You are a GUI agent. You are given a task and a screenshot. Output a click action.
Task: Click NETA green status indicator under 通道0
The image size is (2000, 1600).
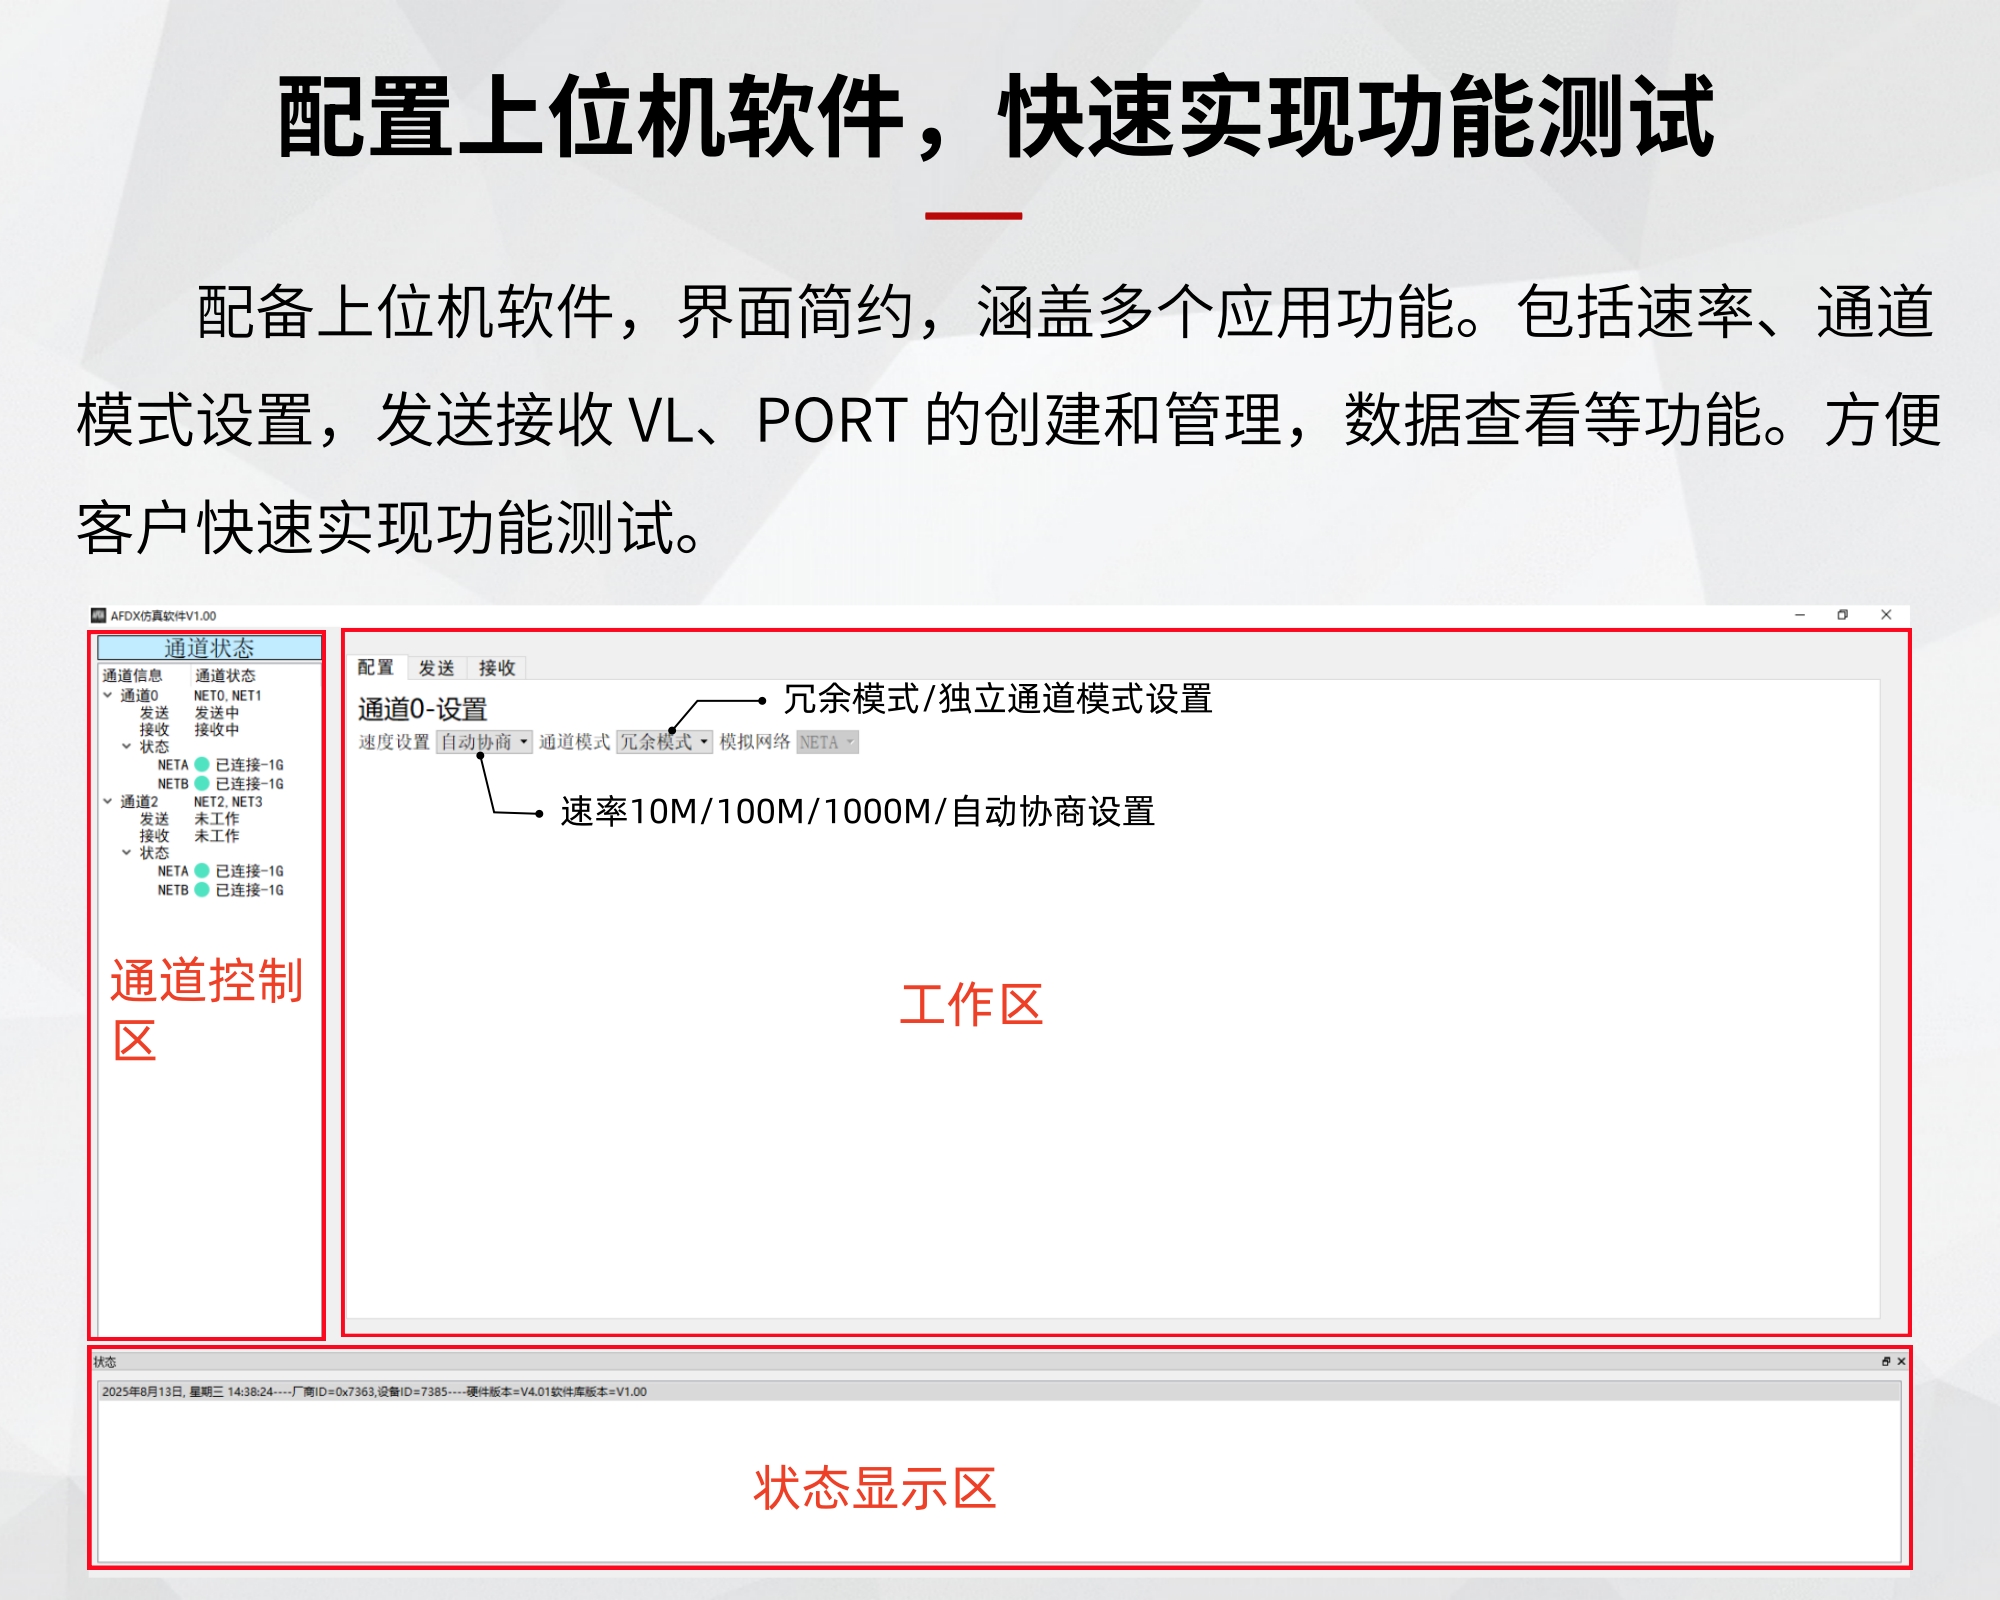coord(202,765)
